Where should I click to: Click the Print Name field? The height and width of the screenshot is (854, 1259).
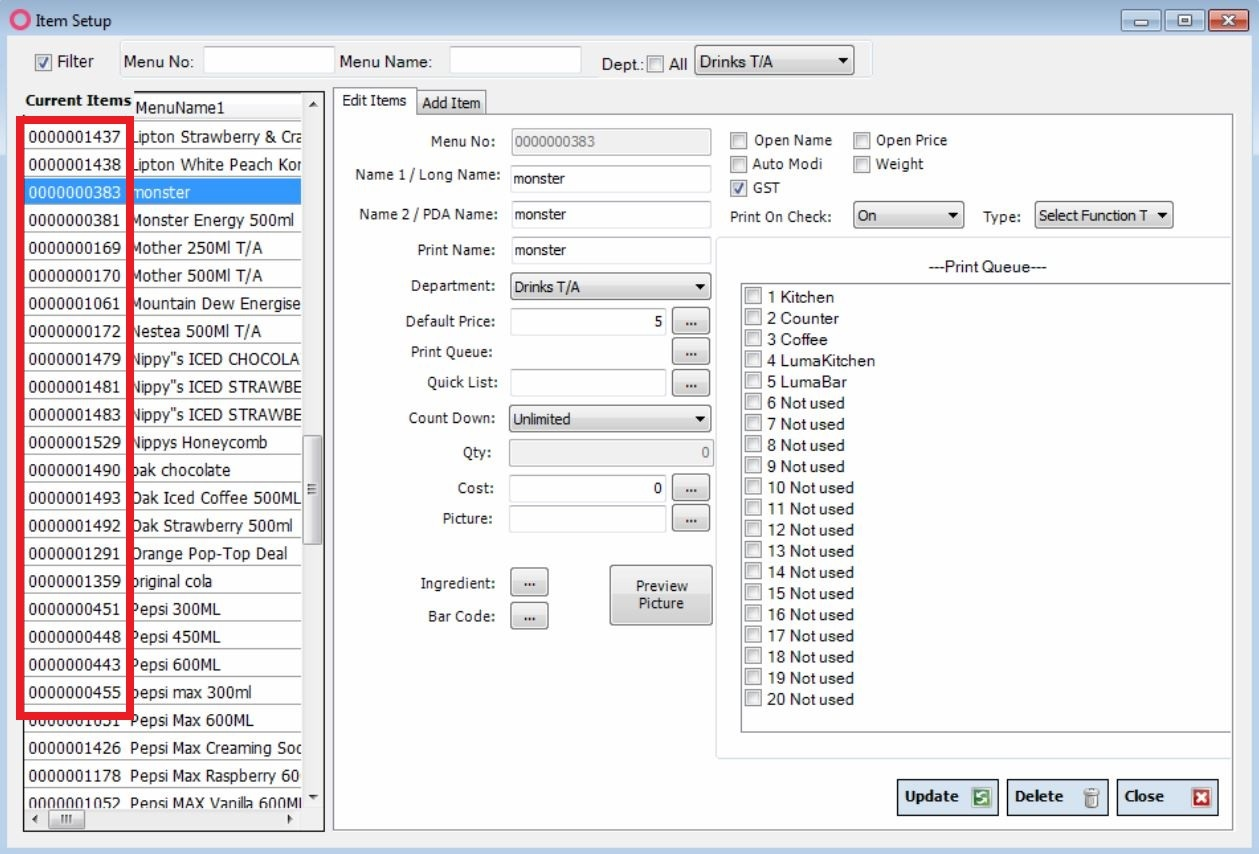coord(611,250)
